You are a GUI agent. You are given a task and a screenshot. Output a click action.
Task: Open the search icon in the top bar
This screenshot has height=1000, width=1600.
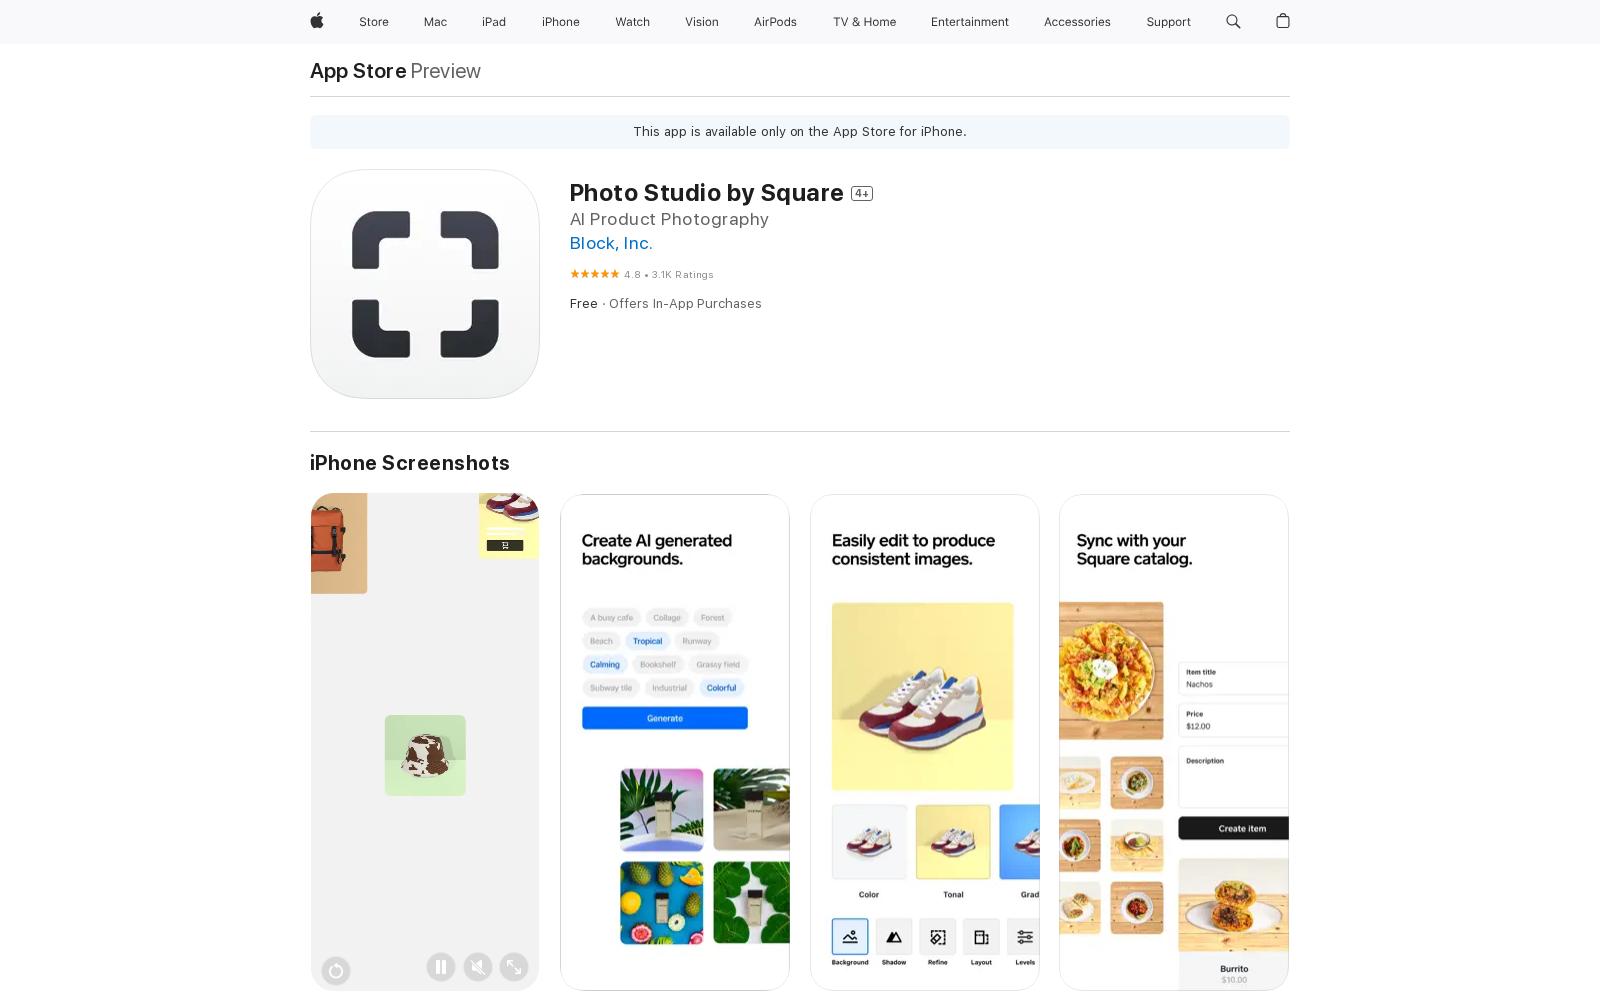pos(1233,21)
